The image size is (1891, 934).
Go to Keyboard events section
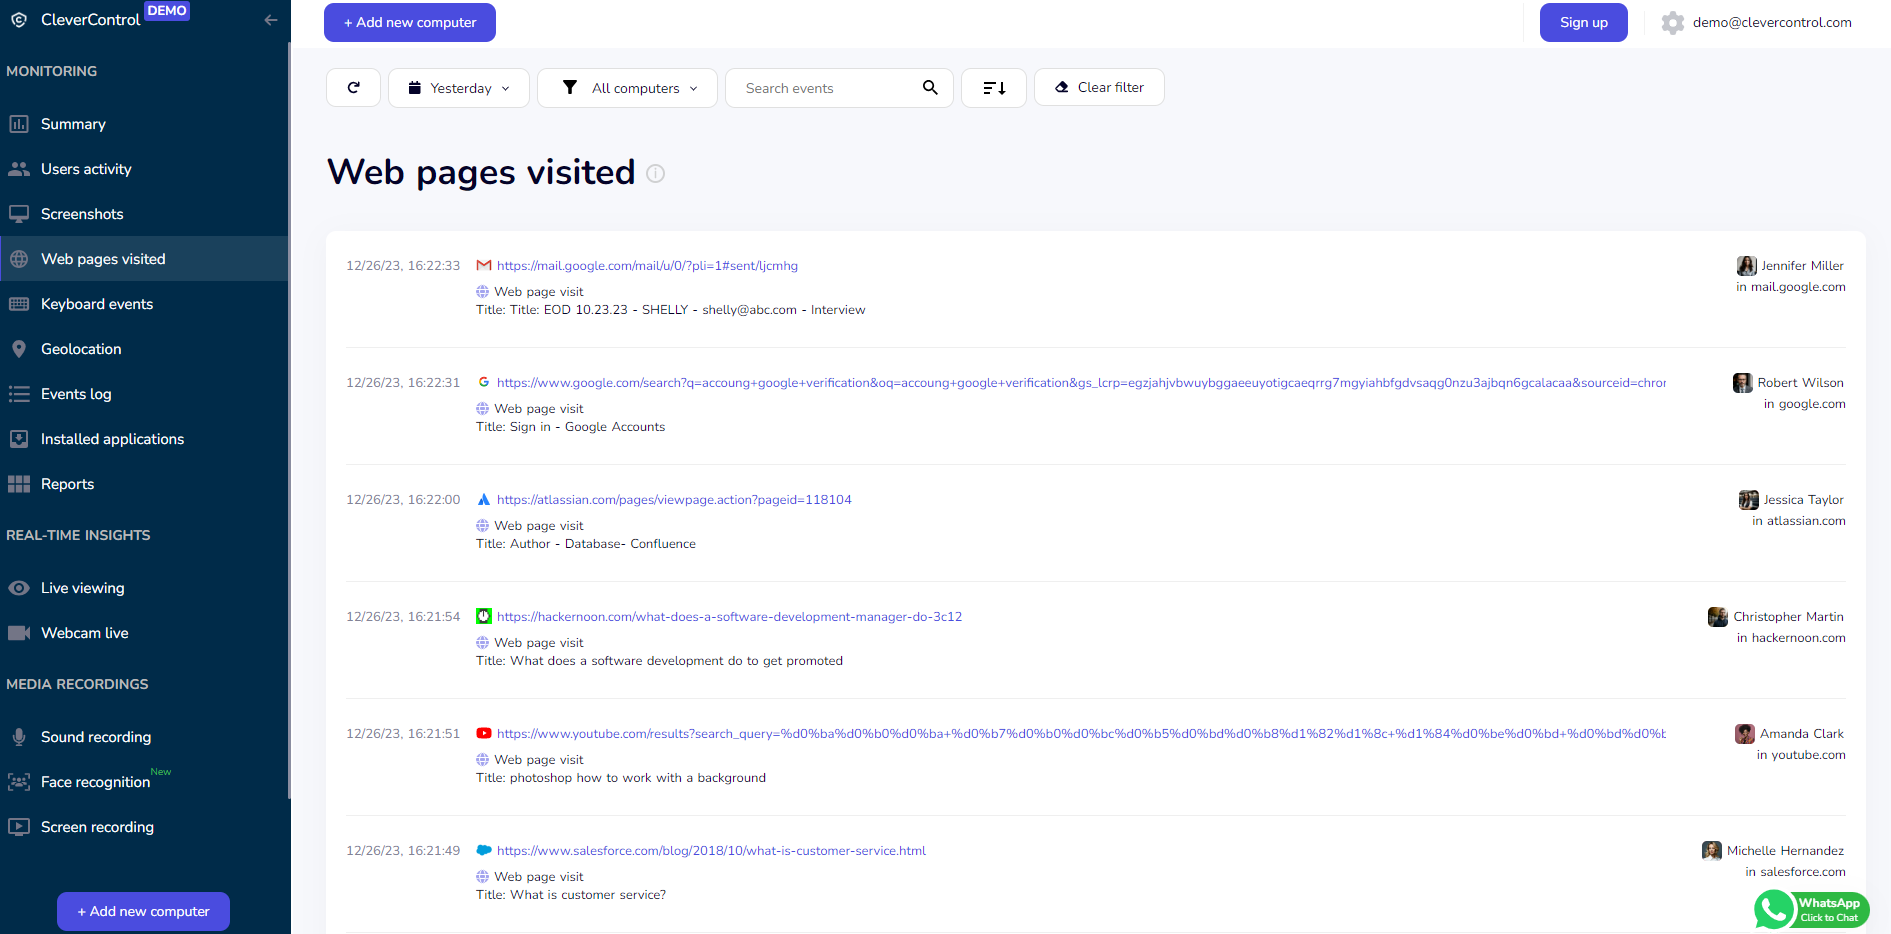[x=96, y=304]
